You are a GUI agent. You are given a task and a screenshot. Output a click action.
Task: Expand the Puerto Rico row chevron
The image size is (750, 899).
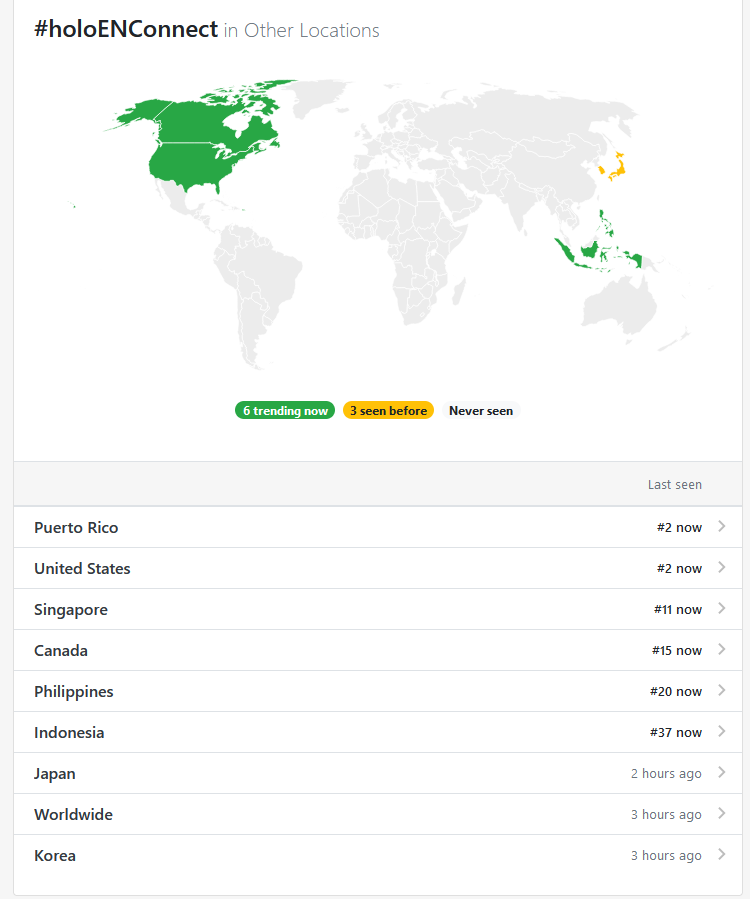[722, 527]
